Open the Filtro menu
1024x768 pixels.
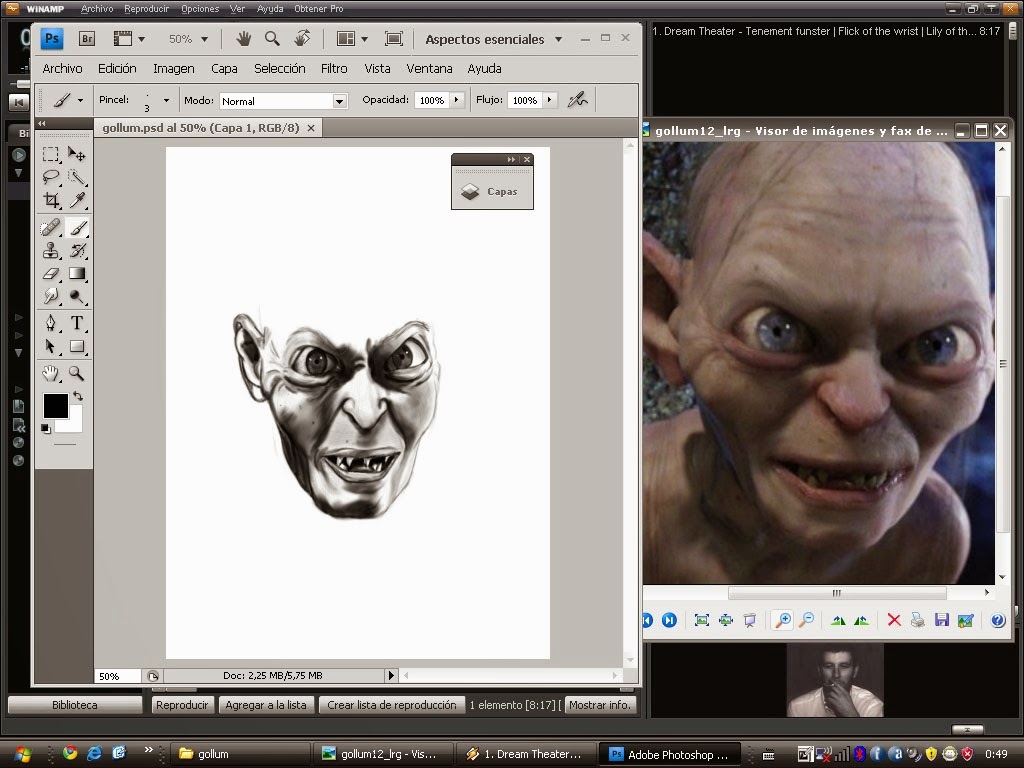(334, 69)
